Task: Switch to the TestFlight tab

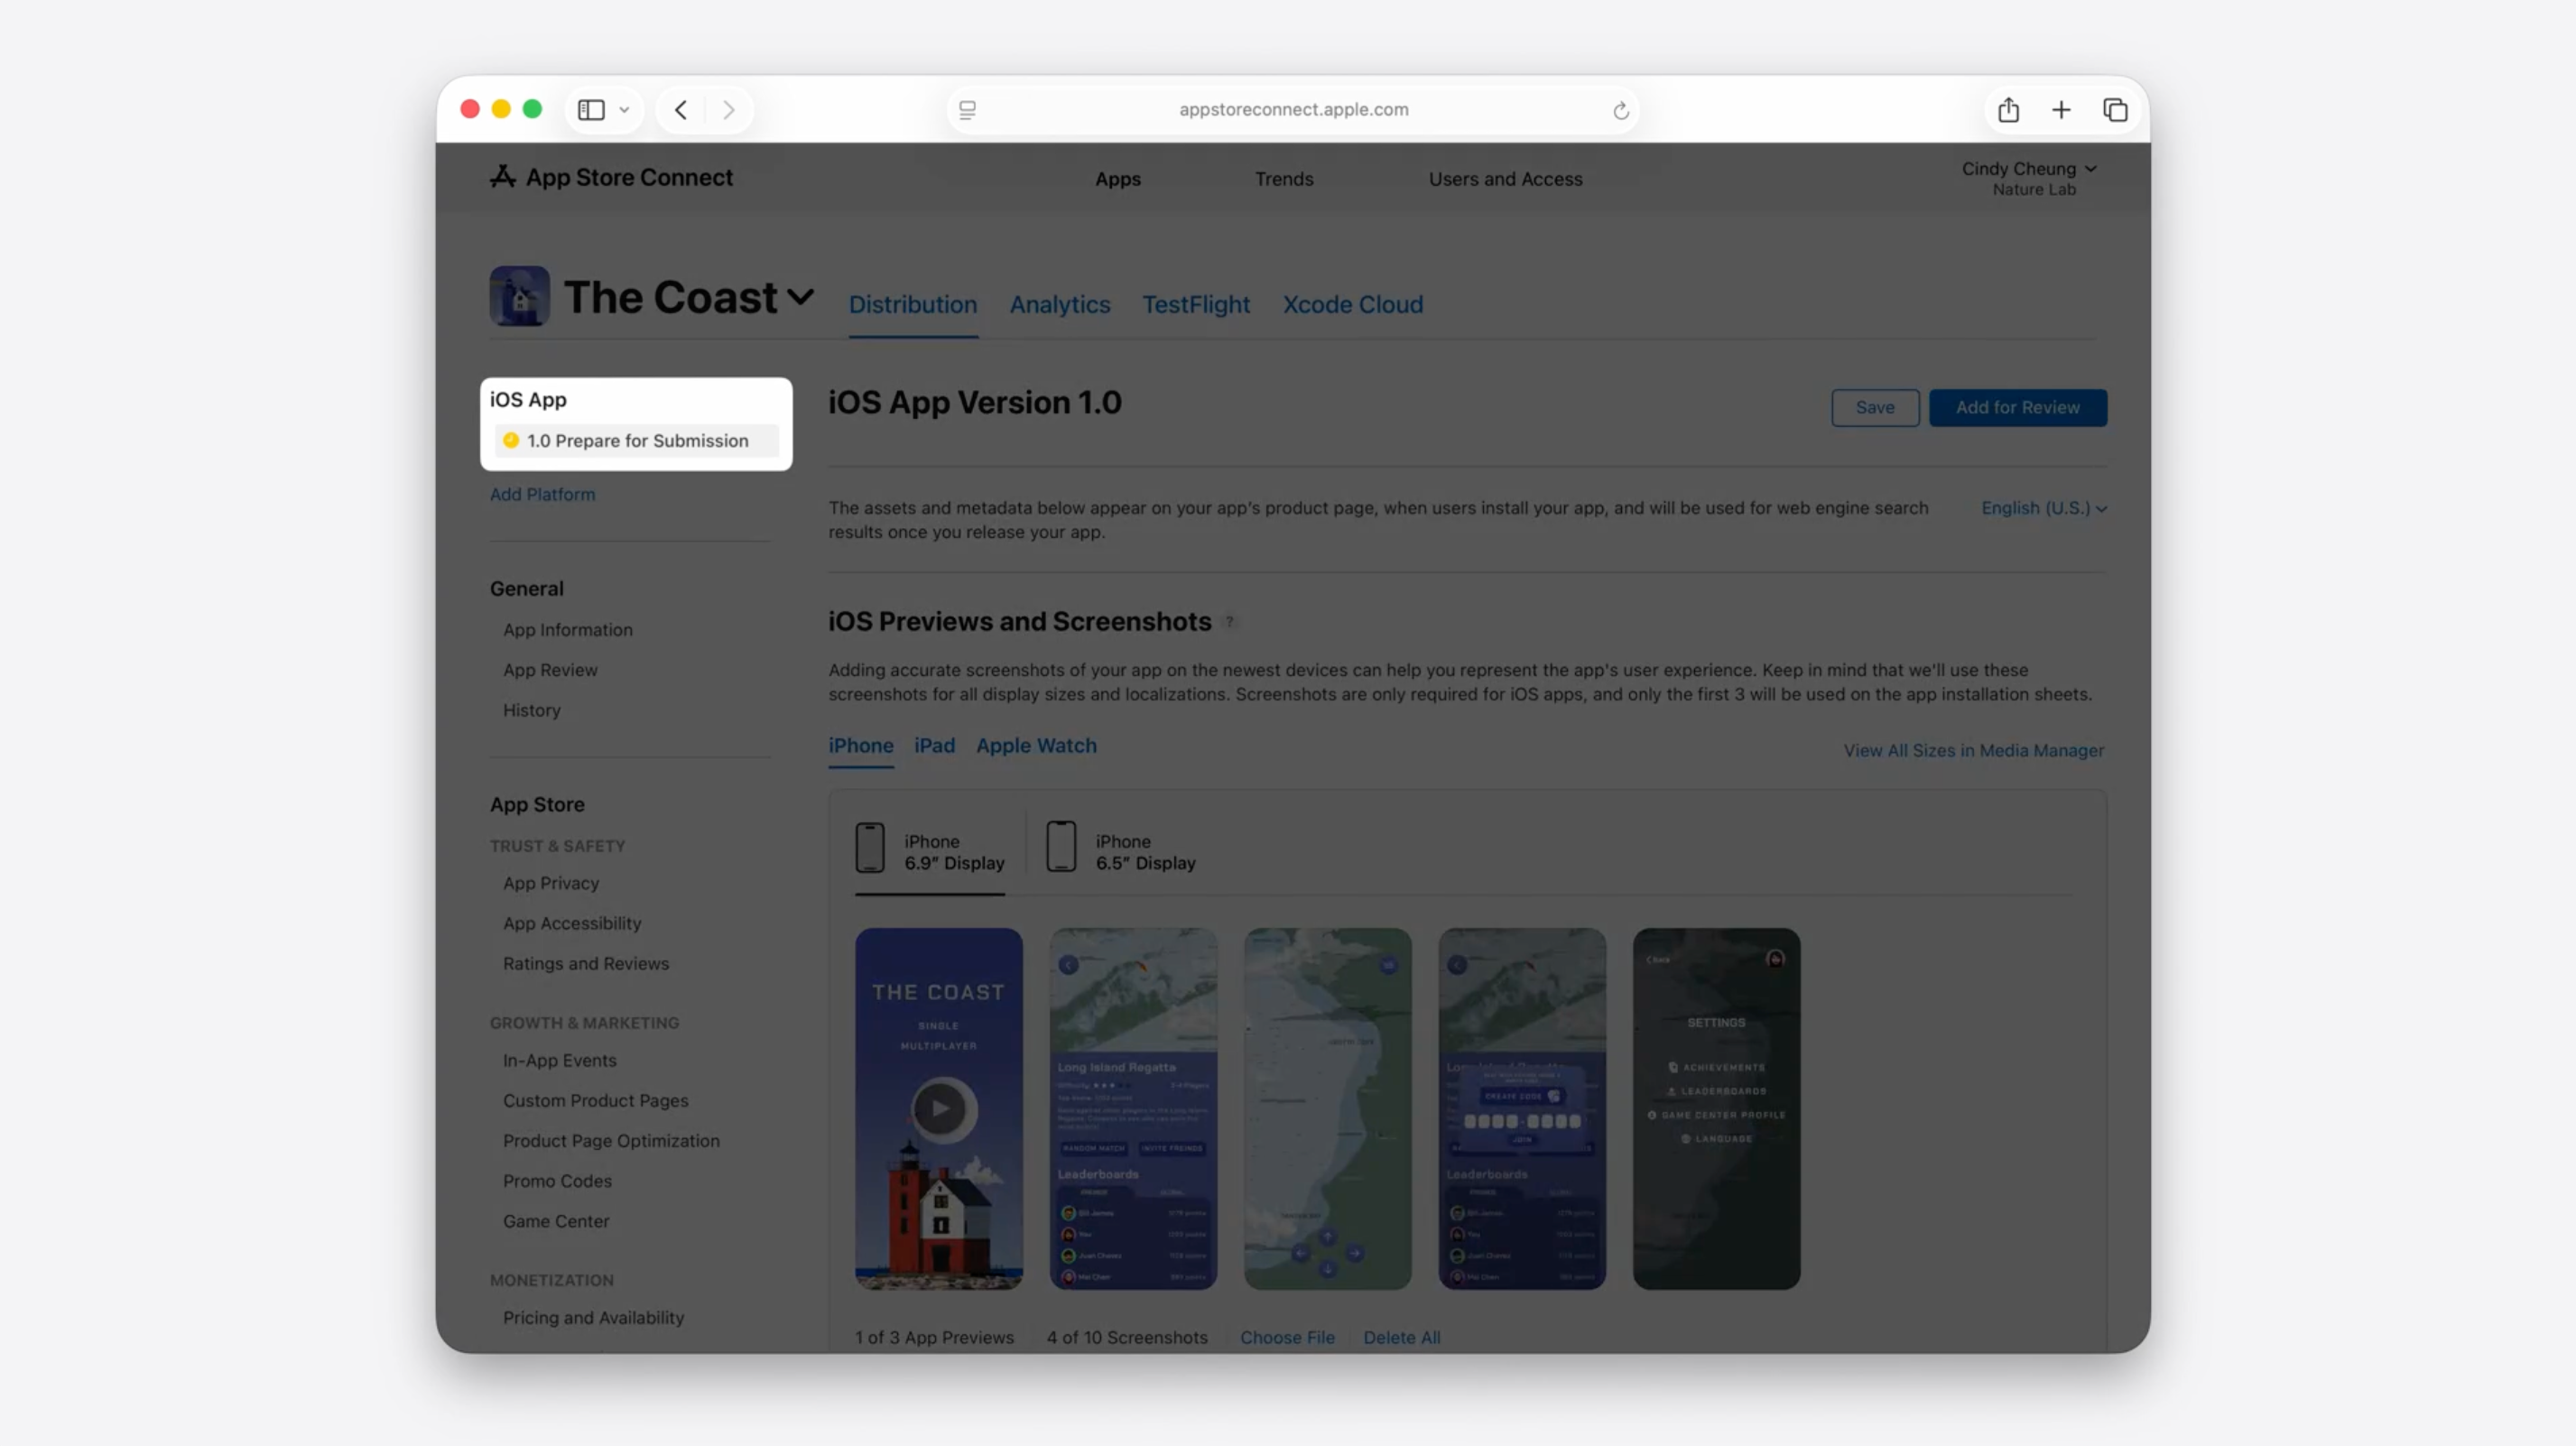Action: pos(1196,305)
